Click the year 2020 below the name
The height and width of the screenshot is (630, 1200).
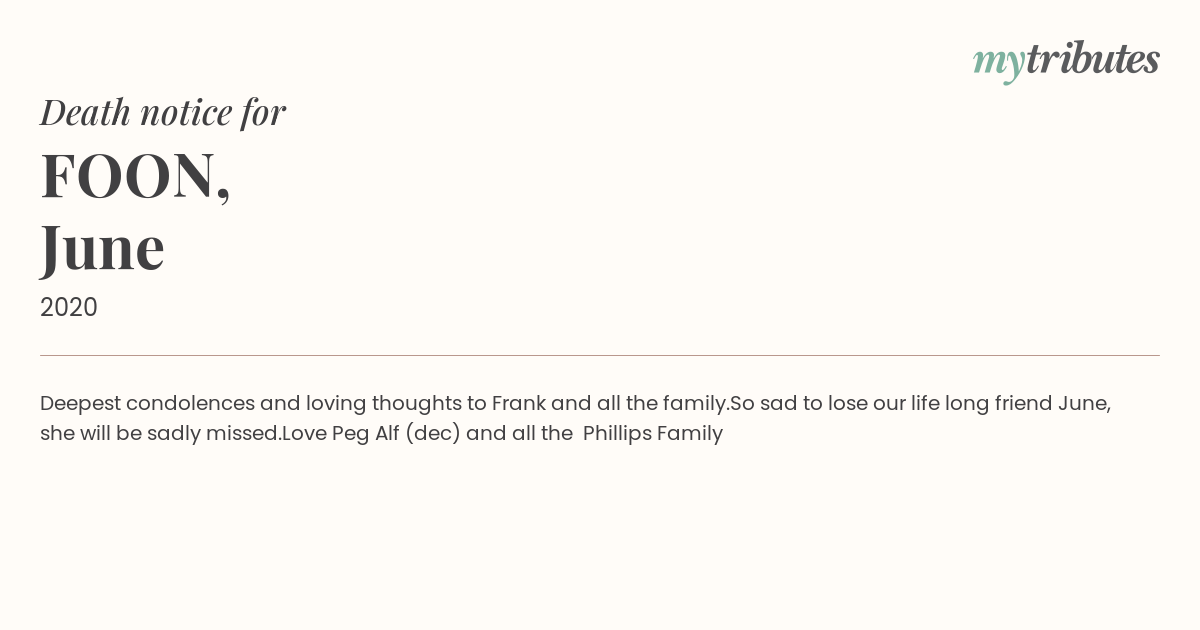tap(69, 307)
